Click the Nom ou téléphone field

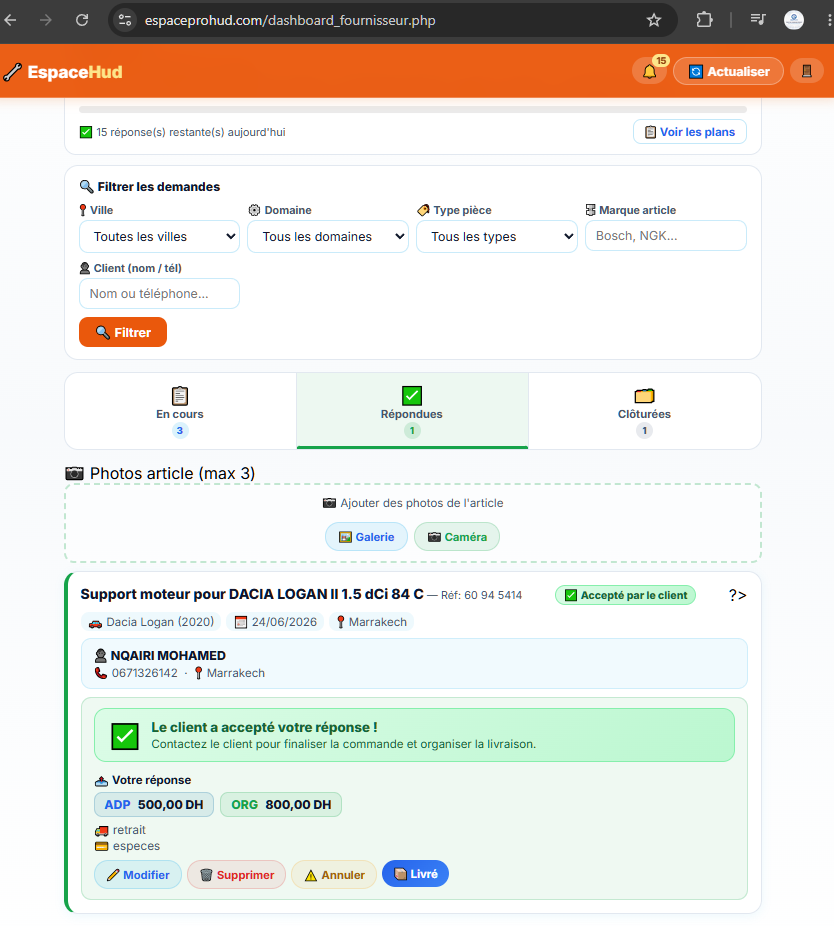click(159, 294)
